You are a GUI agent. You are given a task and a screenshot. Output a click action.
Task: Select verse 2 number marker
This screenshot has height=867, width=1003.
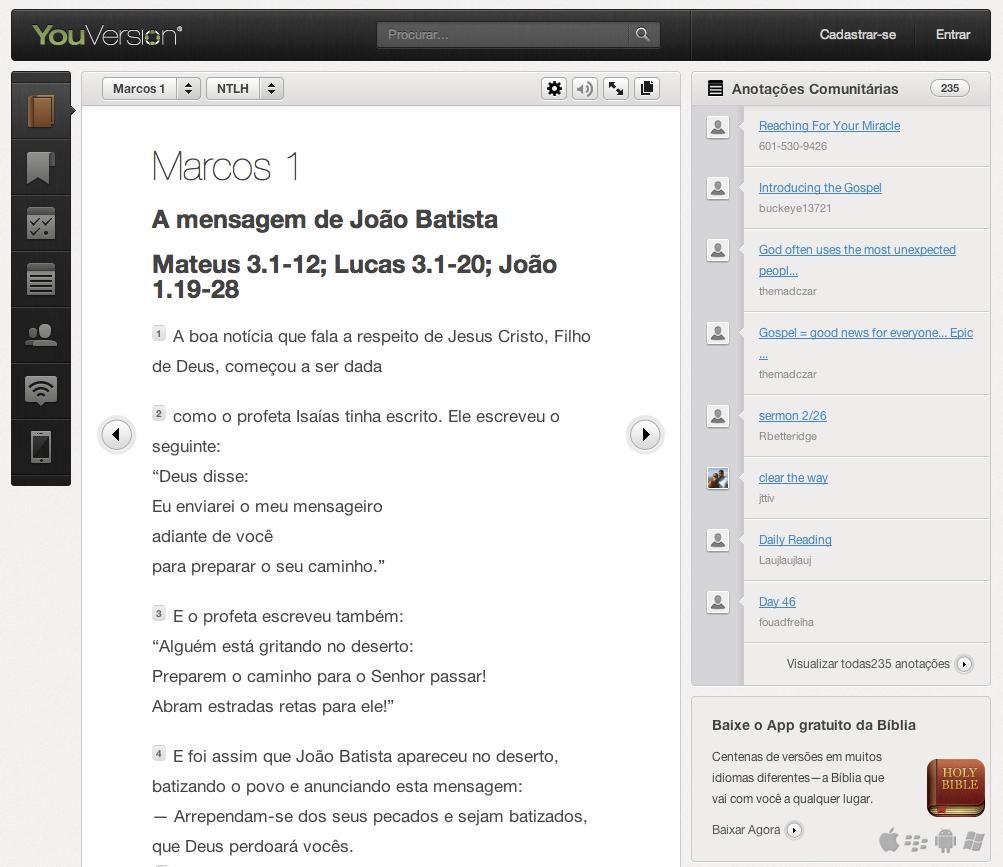click(x=159, y=413)
